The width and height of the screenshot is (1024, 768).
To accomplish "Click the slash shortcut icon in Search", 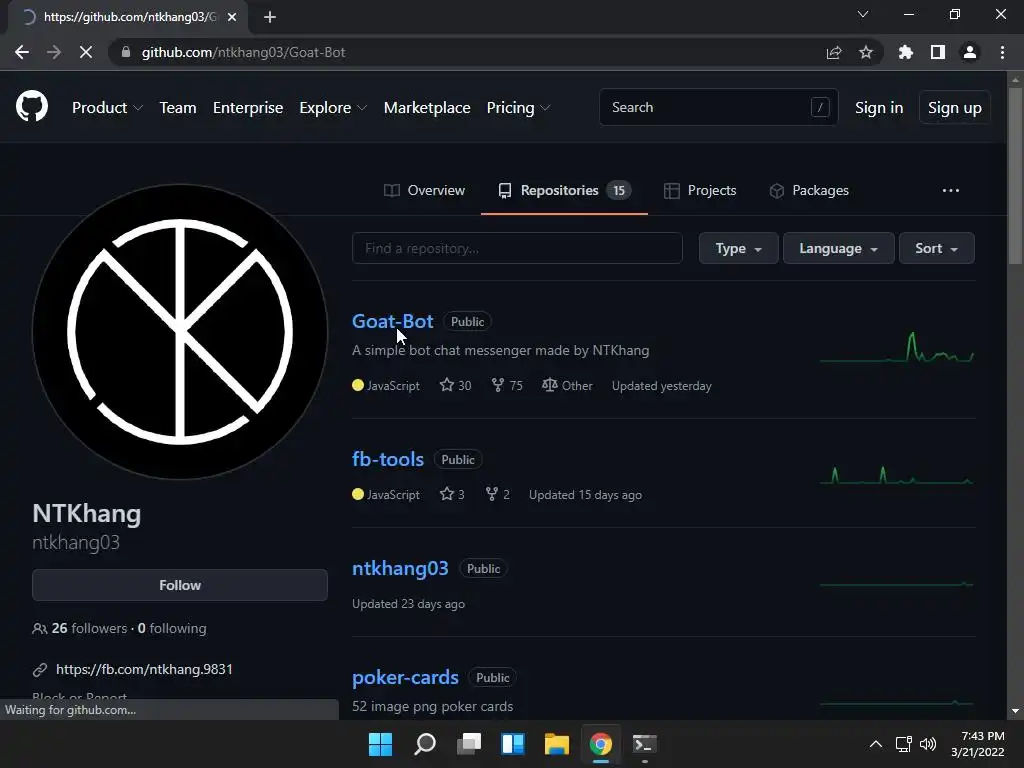I will click(820, 107).
